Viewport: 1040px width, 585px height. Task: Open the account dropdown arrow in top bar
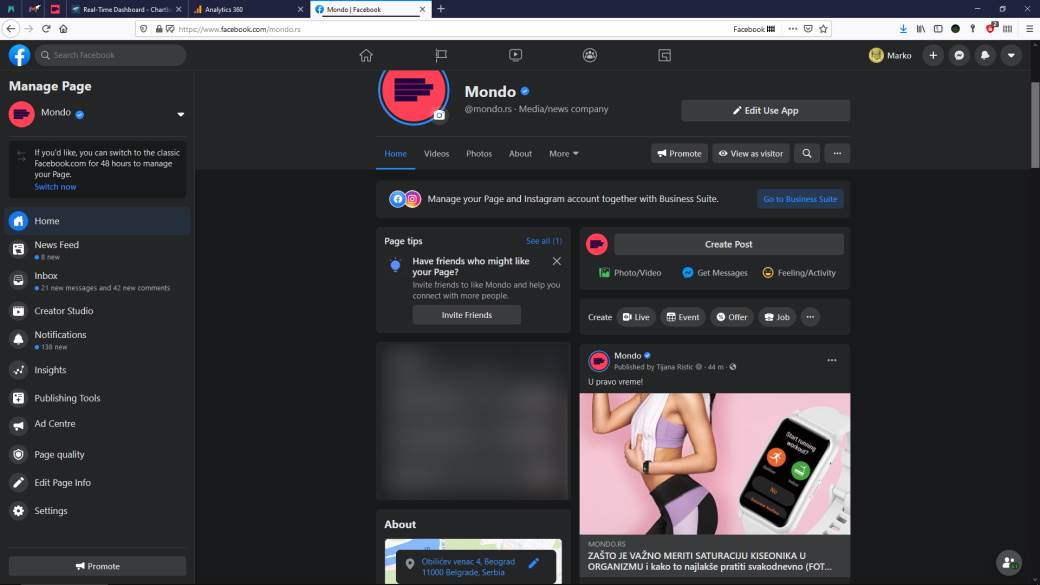click(x=1011, y=55)
